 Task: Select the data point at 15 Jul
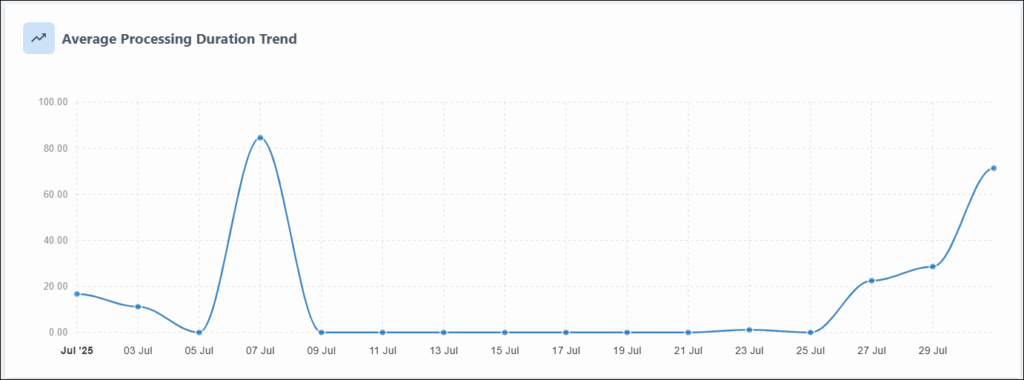[x=505, y=332]
